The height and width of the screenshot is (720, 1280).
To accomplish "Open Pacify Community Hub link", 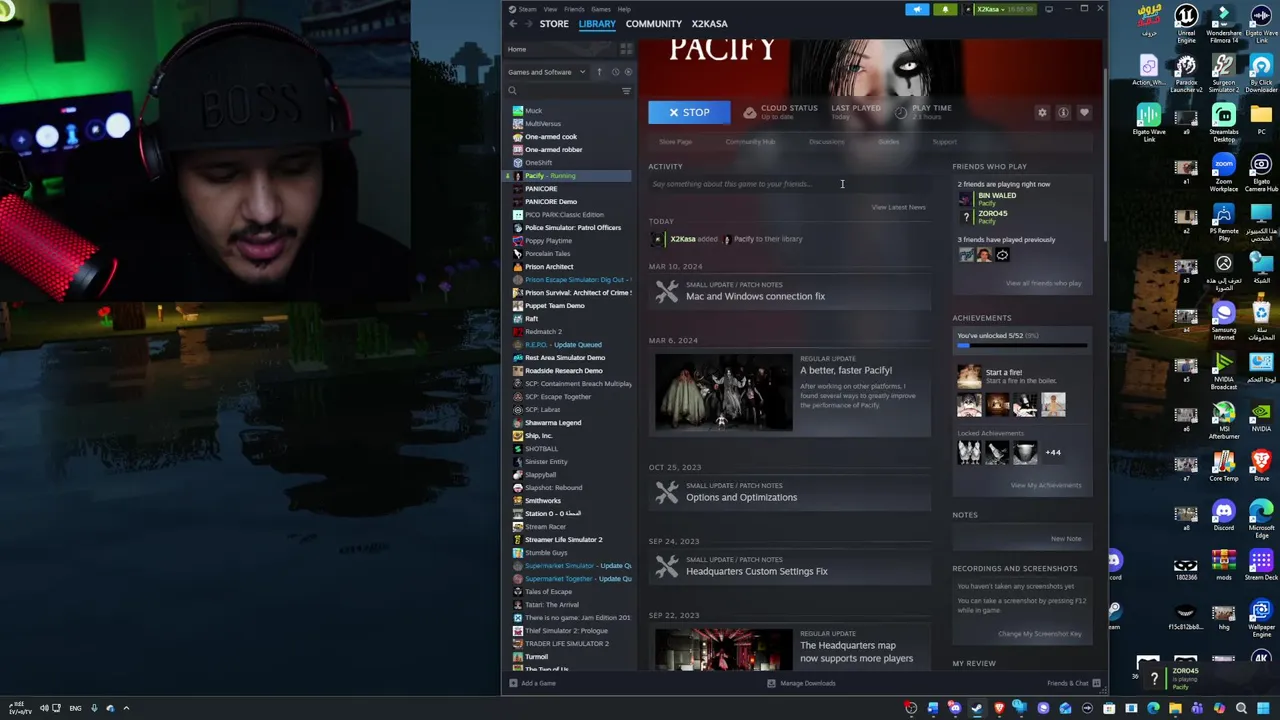I will (750, 142).
